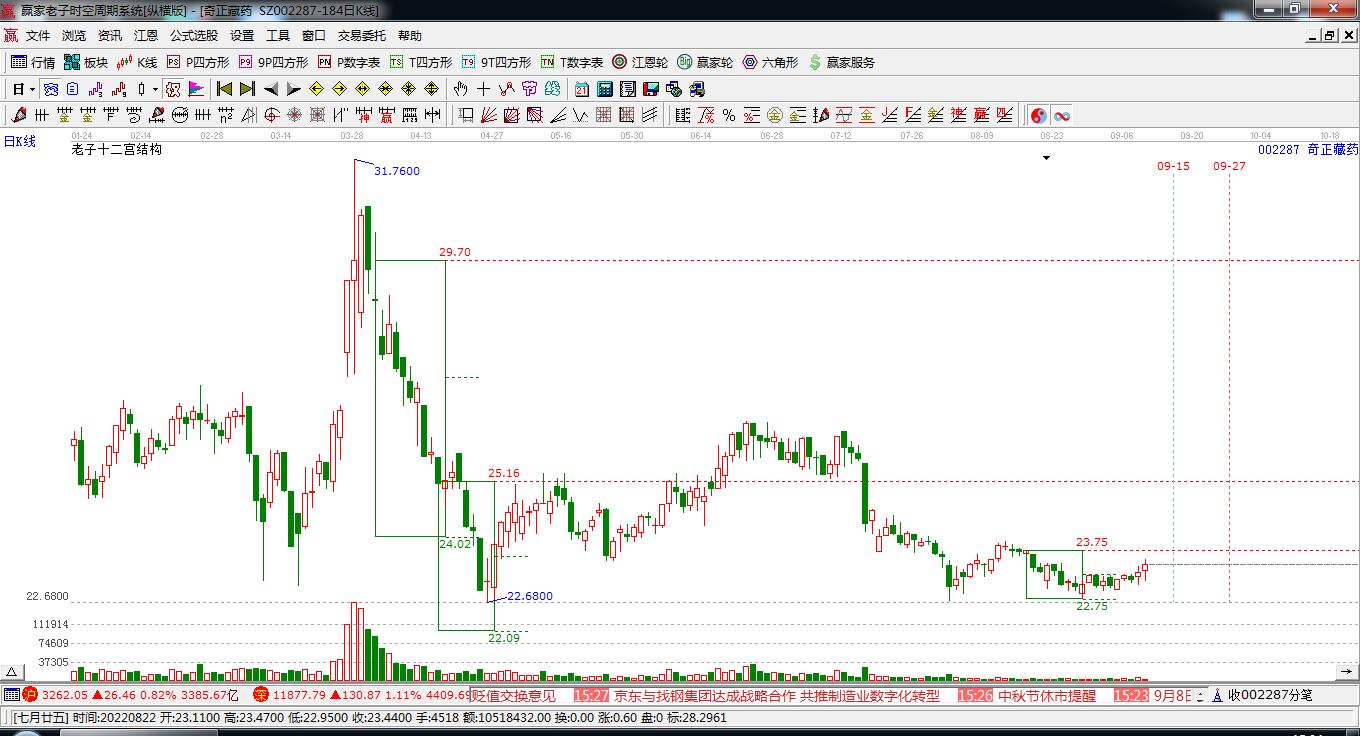
Task: Open the calculator icon
Action: coord(605,89)
